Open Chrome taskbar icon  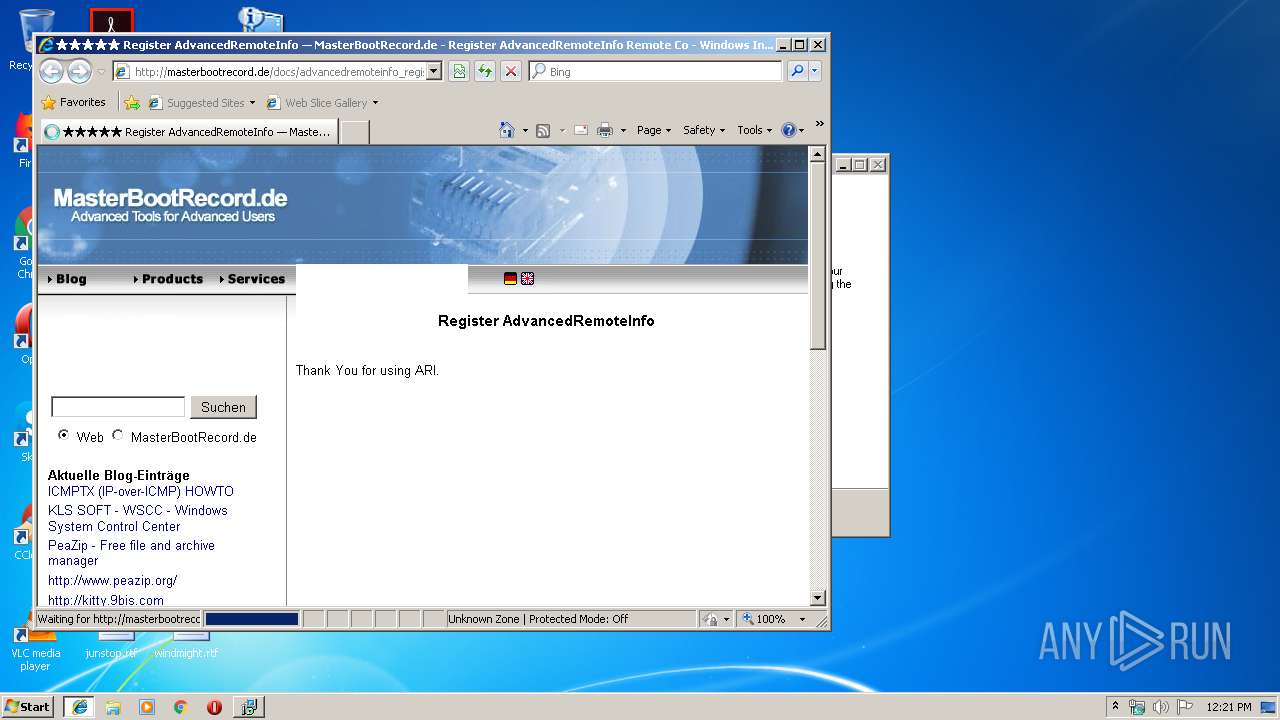click(180, 706)
